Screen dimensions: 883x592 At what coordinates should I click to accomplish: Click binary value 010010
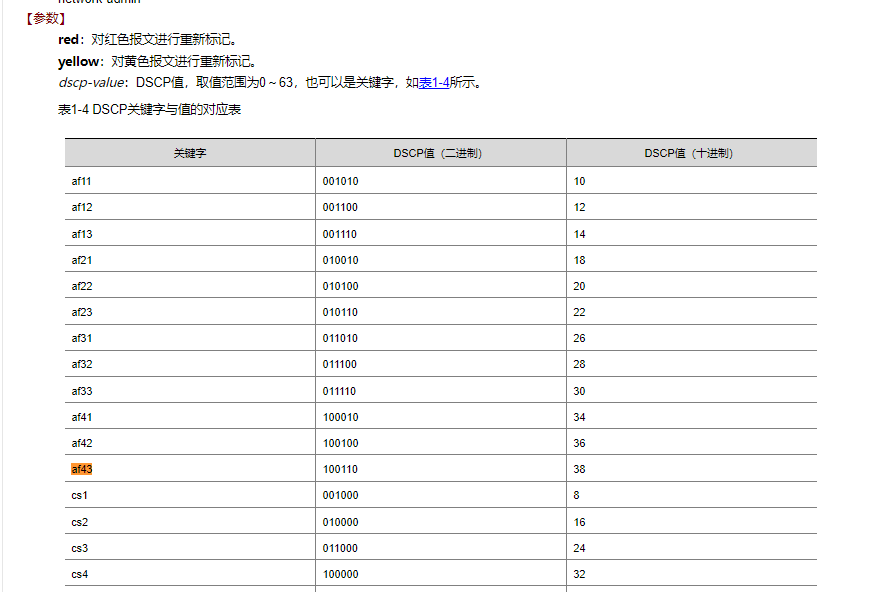(340, 260)
